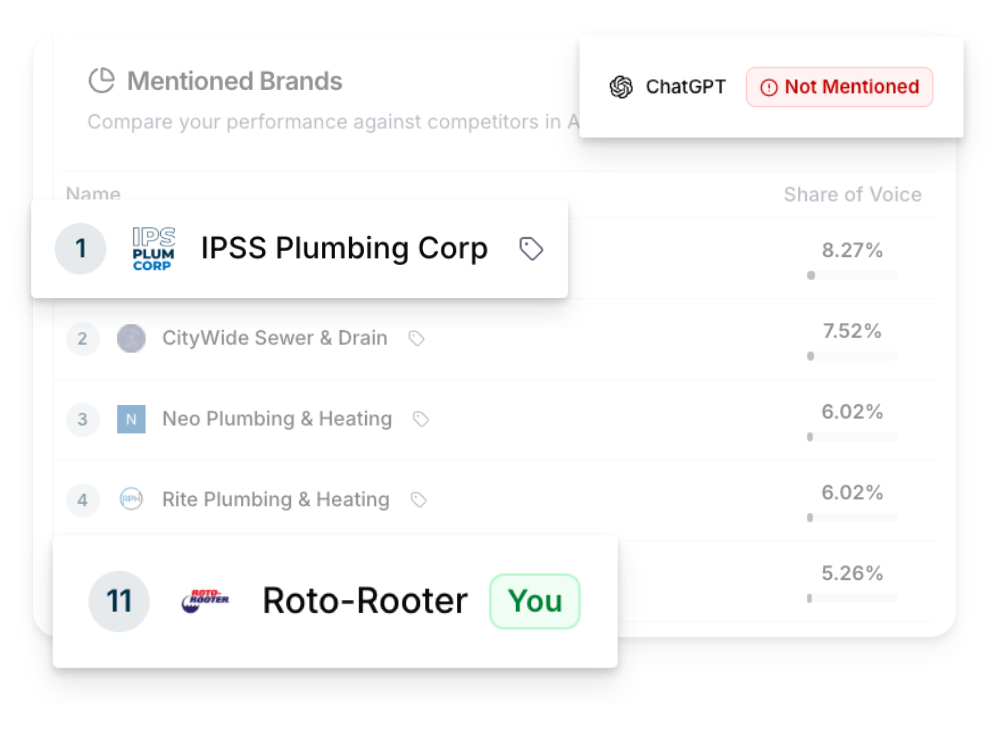The height and width of the screenshot is (750, 1000).
Task: Open the Roto-Rooter brand row
Action: point(364,601)
